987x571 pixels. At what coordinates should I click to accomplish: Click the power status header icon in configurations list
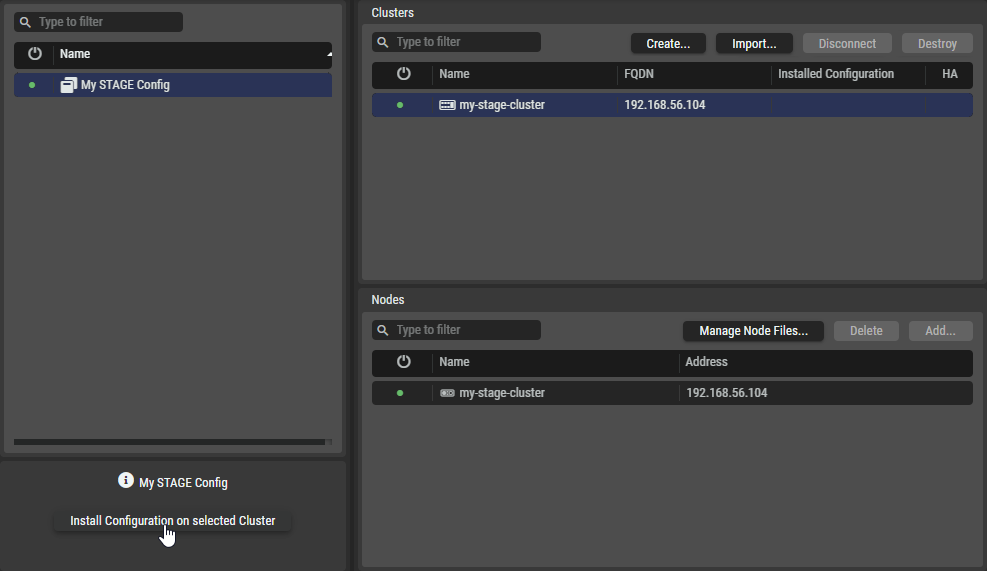(x=35, y=54)
